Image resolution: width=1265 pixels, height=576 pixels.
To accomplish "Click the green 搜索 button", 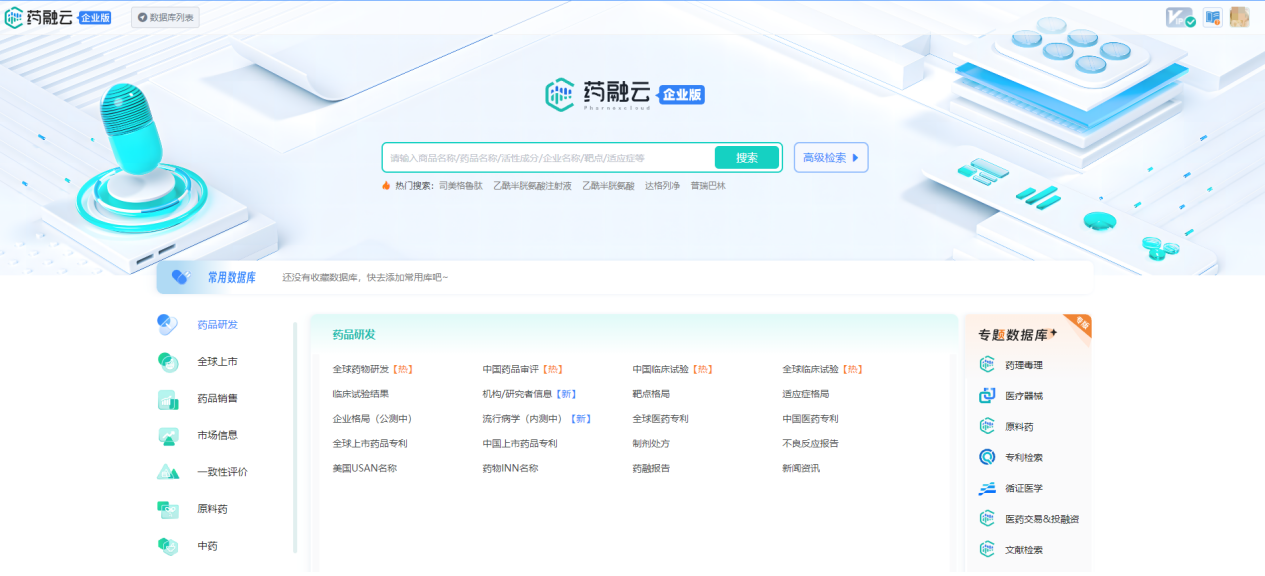I will point(747,157).
